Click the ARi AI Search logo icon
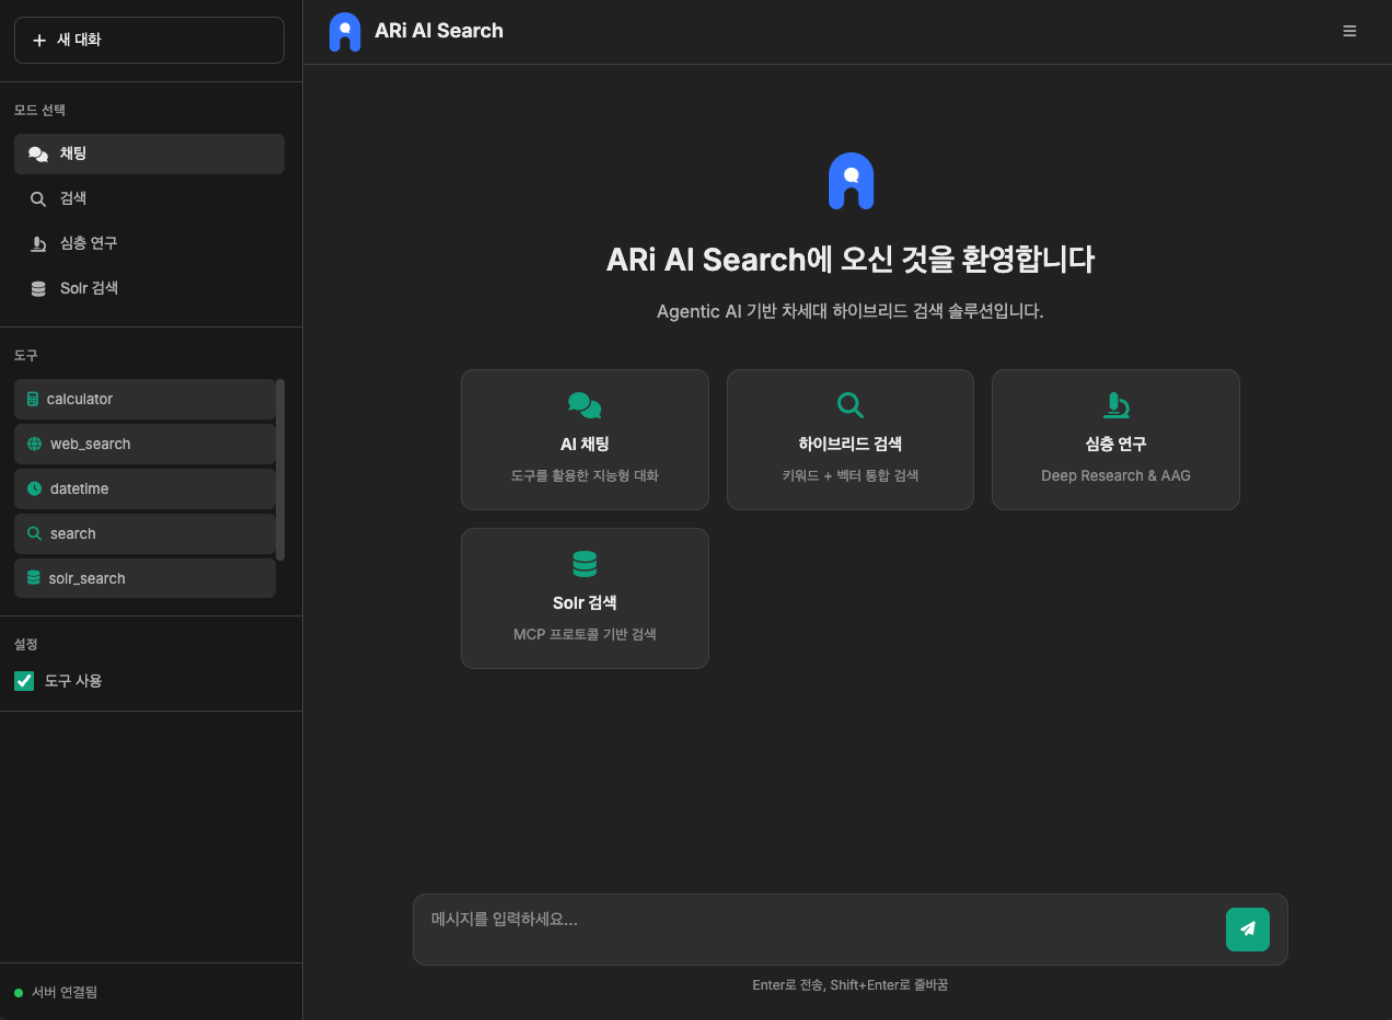 pyautogui.click(x=344, y=31)
